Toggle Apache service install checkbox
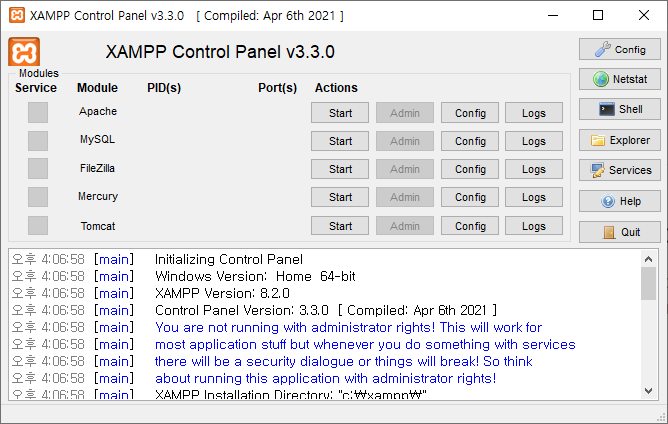Image resolution: width=668 pixels, height=424 pixels. point(38,112)
